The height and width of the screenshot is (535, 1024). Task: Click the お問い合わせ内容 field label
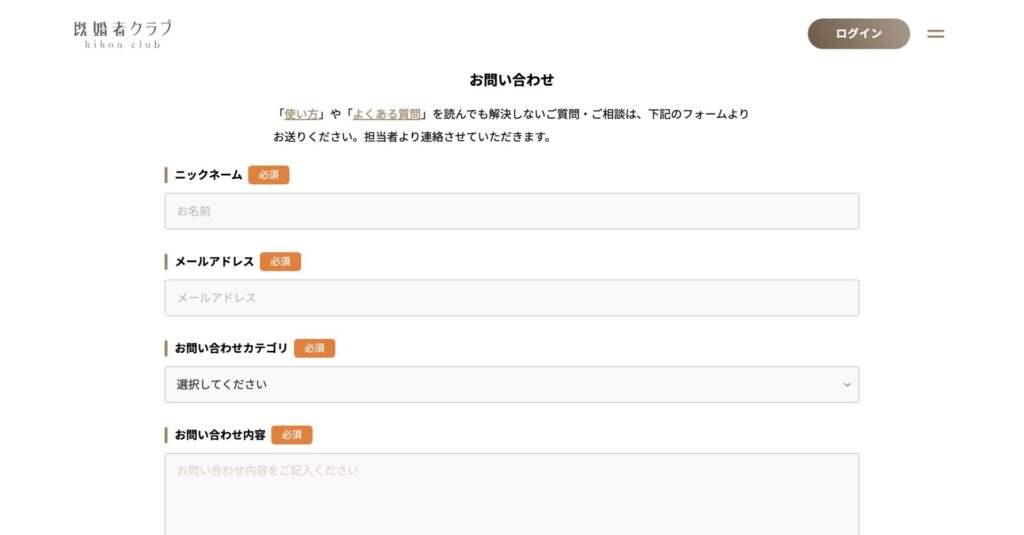click(220, 435)
